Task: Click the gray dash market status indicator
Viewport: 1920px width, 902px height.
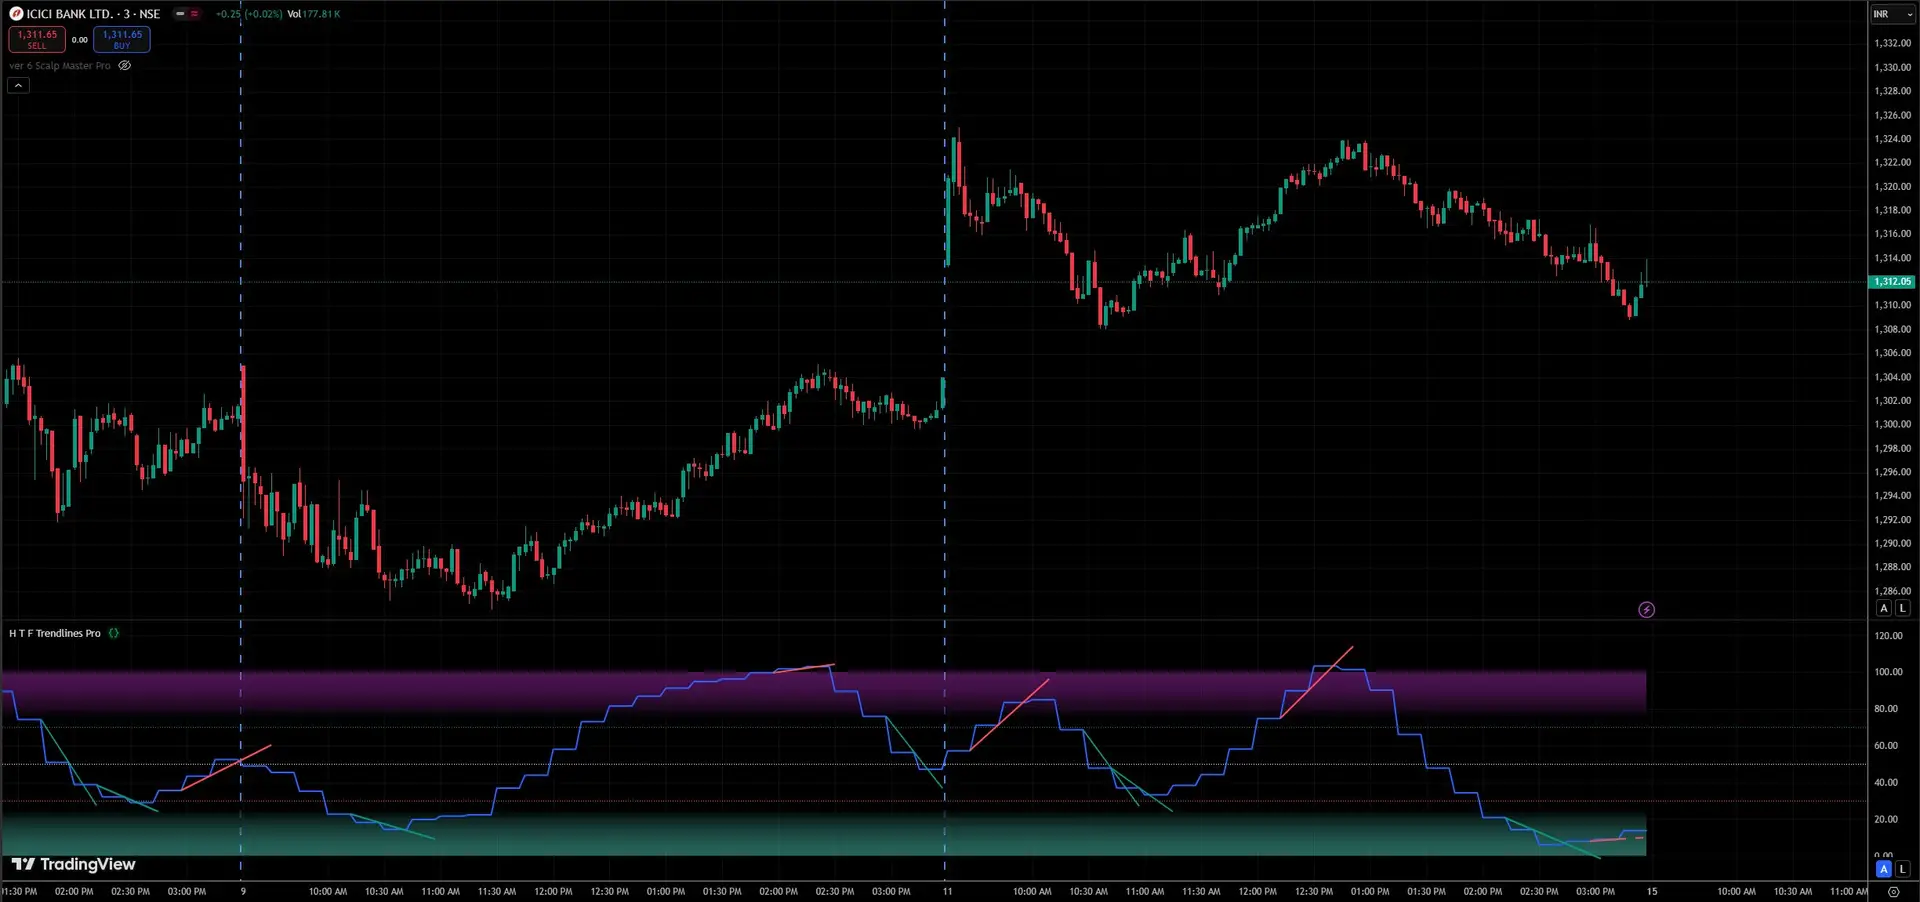Action: [x=180, y=14]
